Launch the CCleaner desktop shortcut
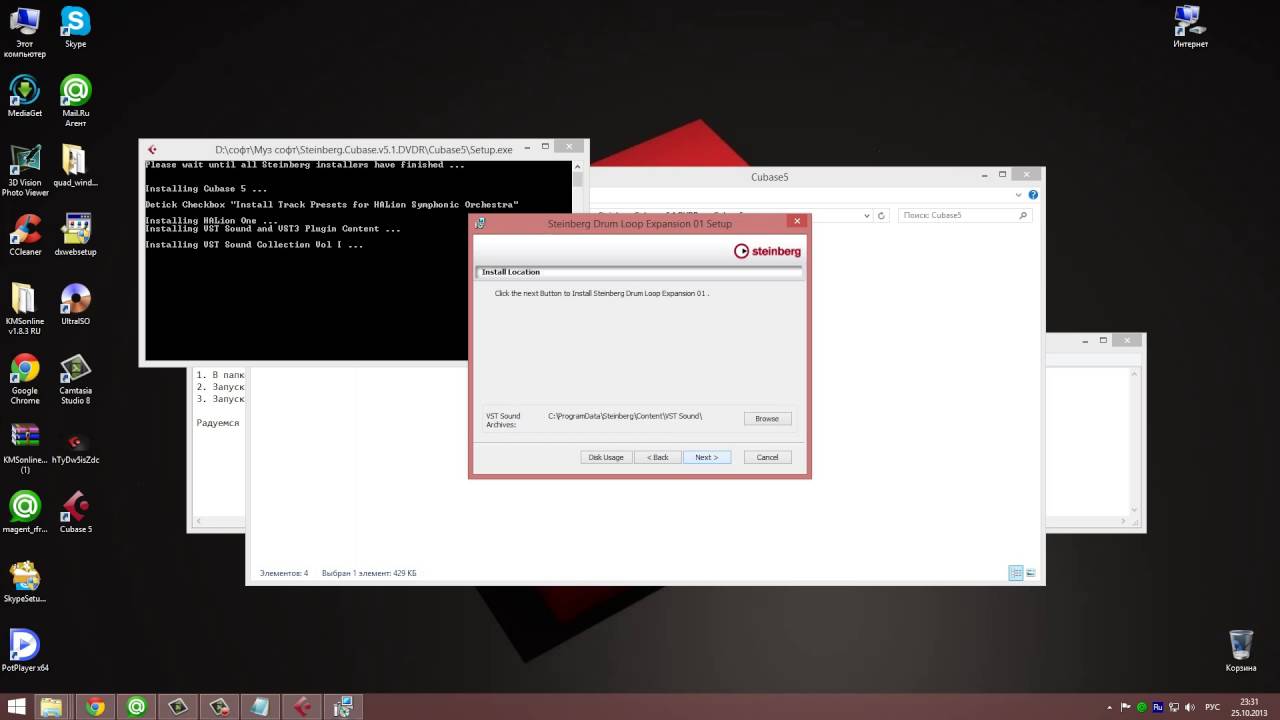Screen dimensions: 1280x720 25,235
